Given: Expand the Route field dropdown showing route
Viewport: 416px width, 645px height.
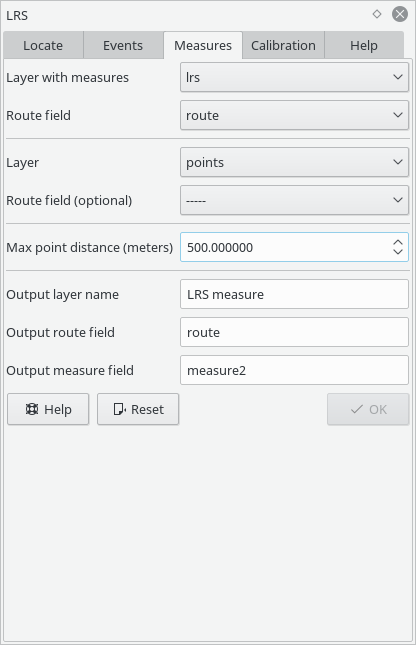Looking at the screenshot, I should coord(294,115).
